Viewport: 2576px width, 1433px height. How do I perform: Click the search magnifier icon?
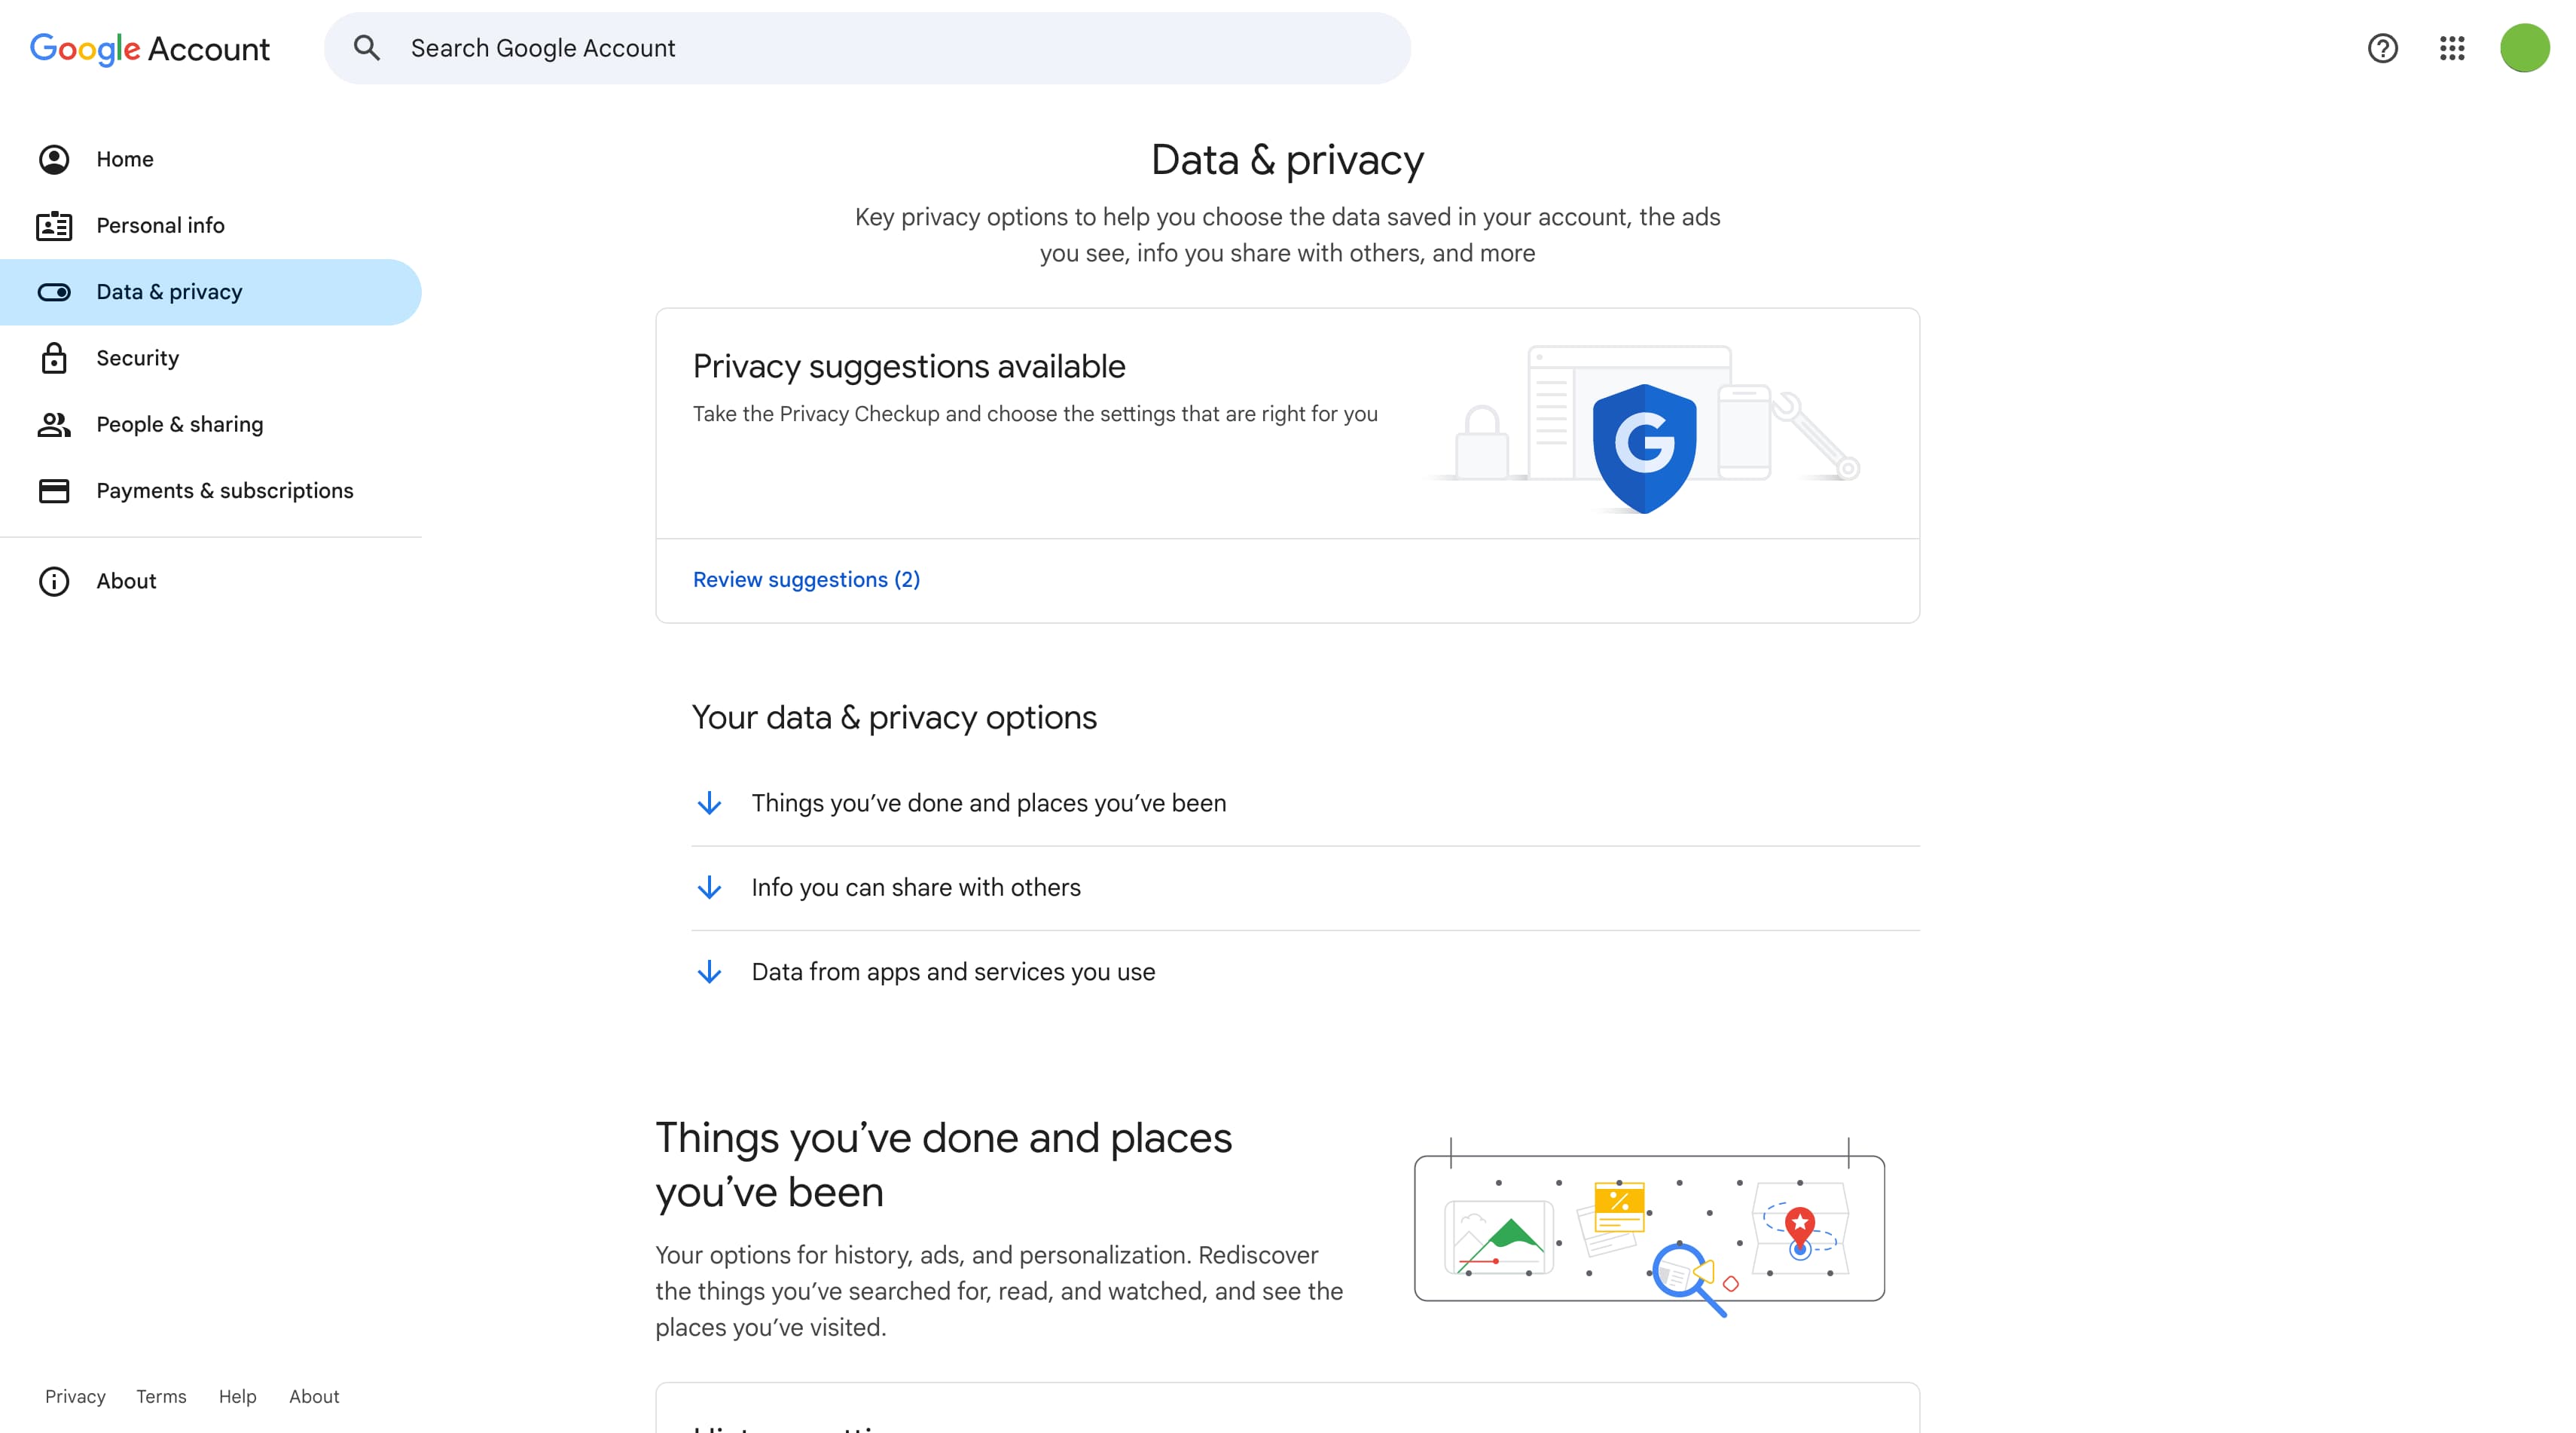367,48
